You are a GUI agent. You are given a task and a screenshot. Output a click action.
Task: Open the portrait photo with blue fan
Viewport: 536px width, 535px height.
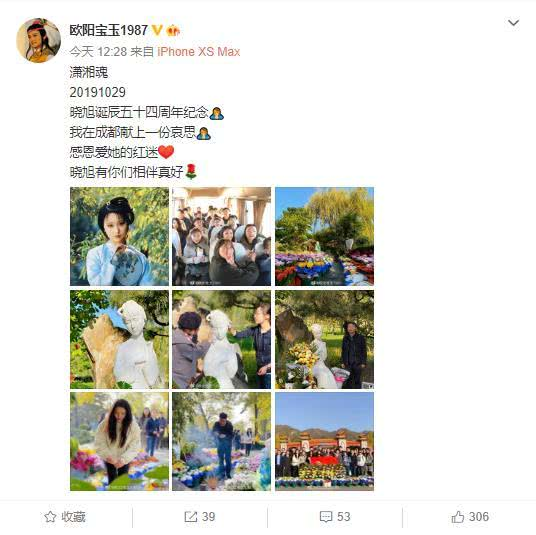tap(119, 236)
